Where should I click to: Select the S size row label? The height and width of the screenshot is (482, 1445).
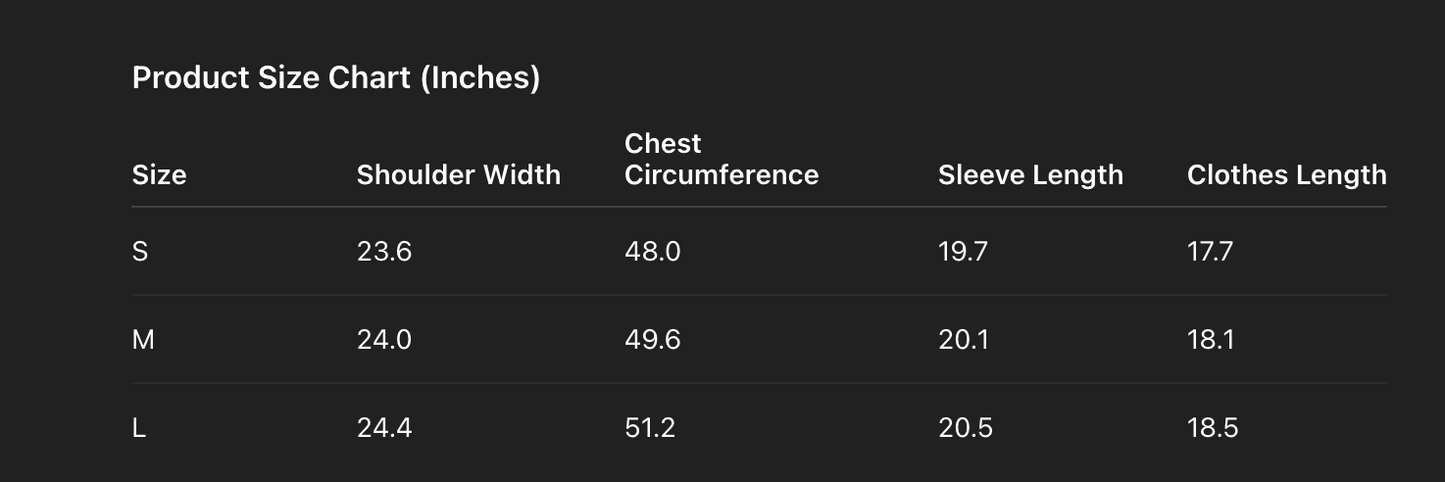click(x=140, y=252)
